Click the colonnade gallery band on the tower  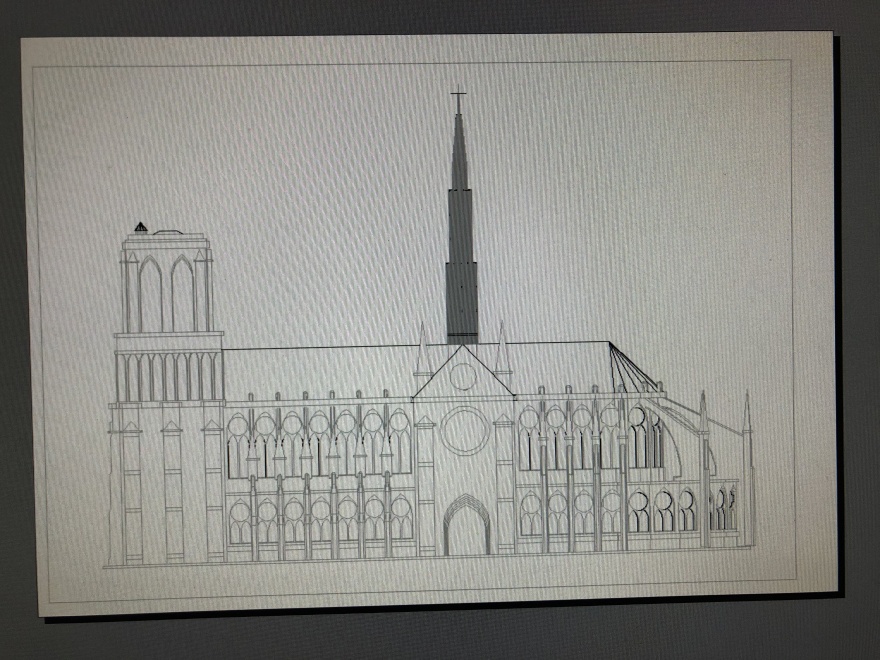tap(168, 376)
